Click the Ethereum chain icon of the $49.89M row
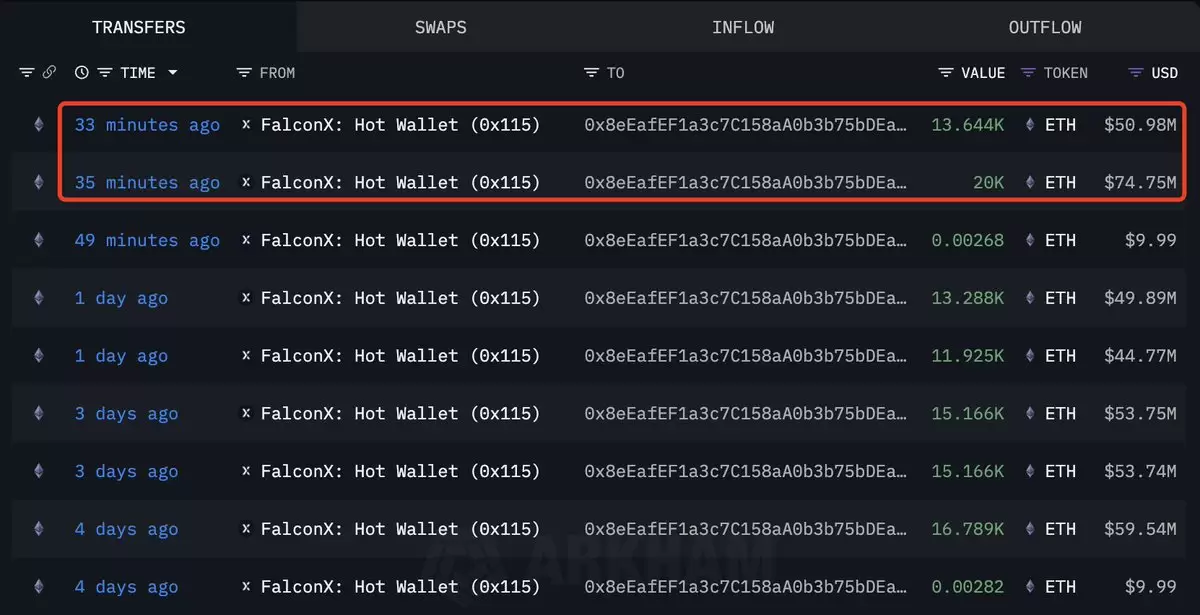Image resolution: width=1200 pixels, height=615 pixels. click(x=39, y=298)
